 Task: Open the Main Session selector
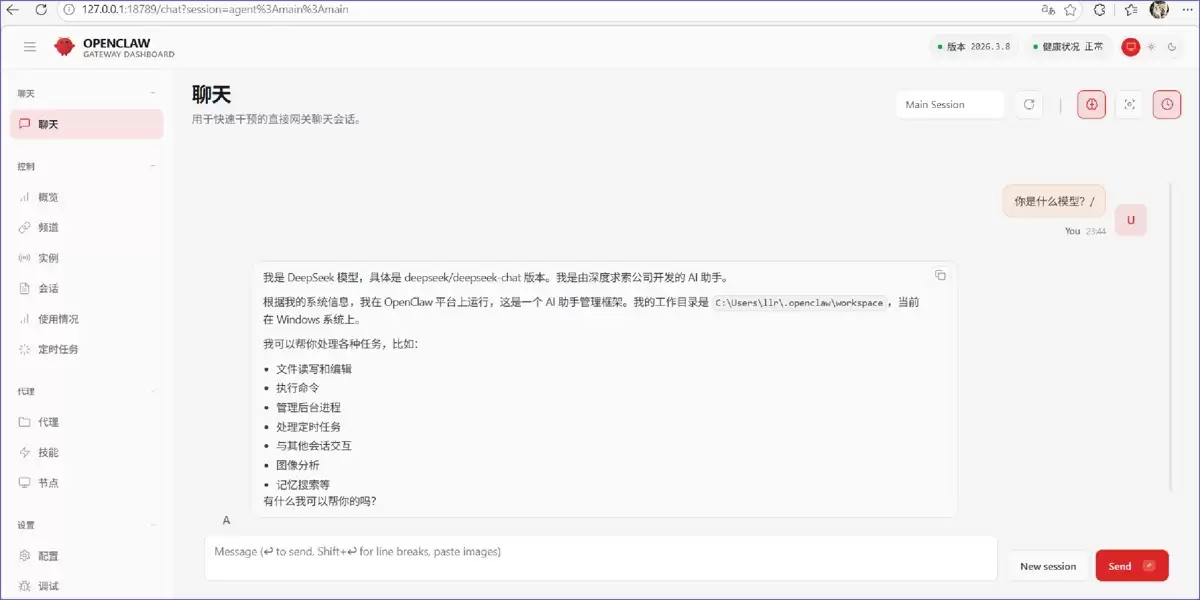[x=950, y=104]
